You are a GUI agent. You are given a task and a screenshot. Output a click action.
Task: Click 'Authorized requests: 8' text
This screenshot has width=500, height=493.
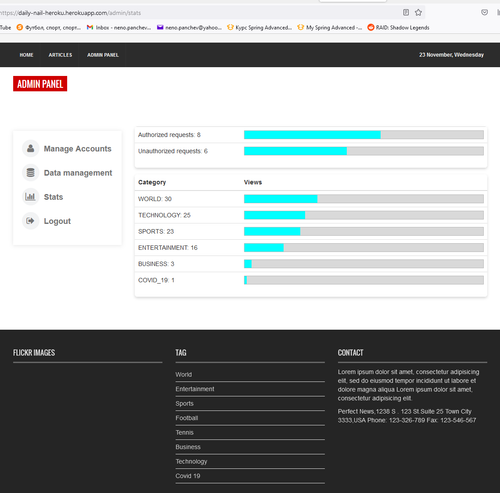[169, 135]
